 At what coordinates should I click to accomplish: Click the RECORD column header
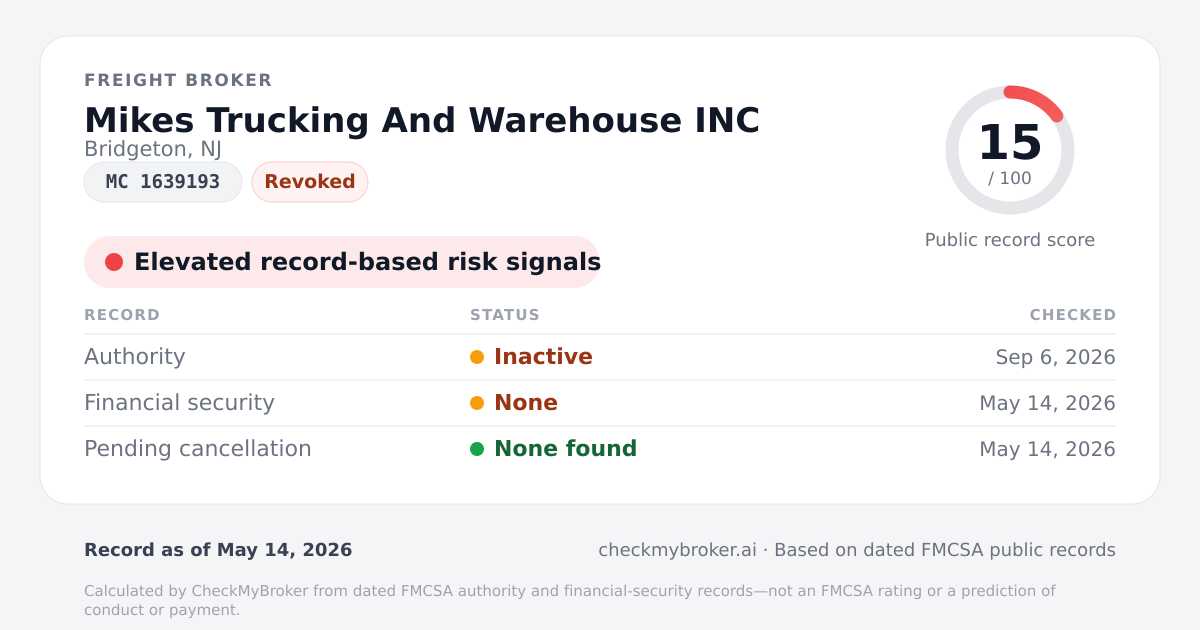pyautogui.click(x=122, y=315)
